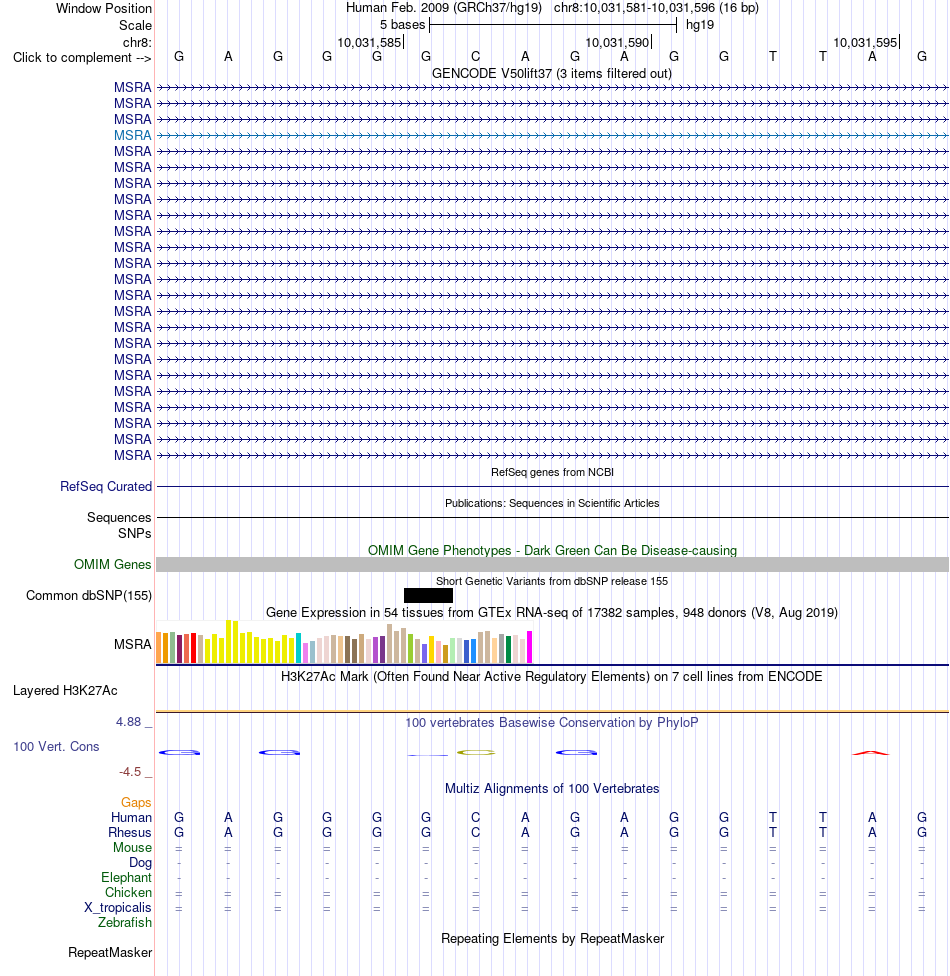
Task: Open the GENCODE V50lift37 track title
Action: 552,73
